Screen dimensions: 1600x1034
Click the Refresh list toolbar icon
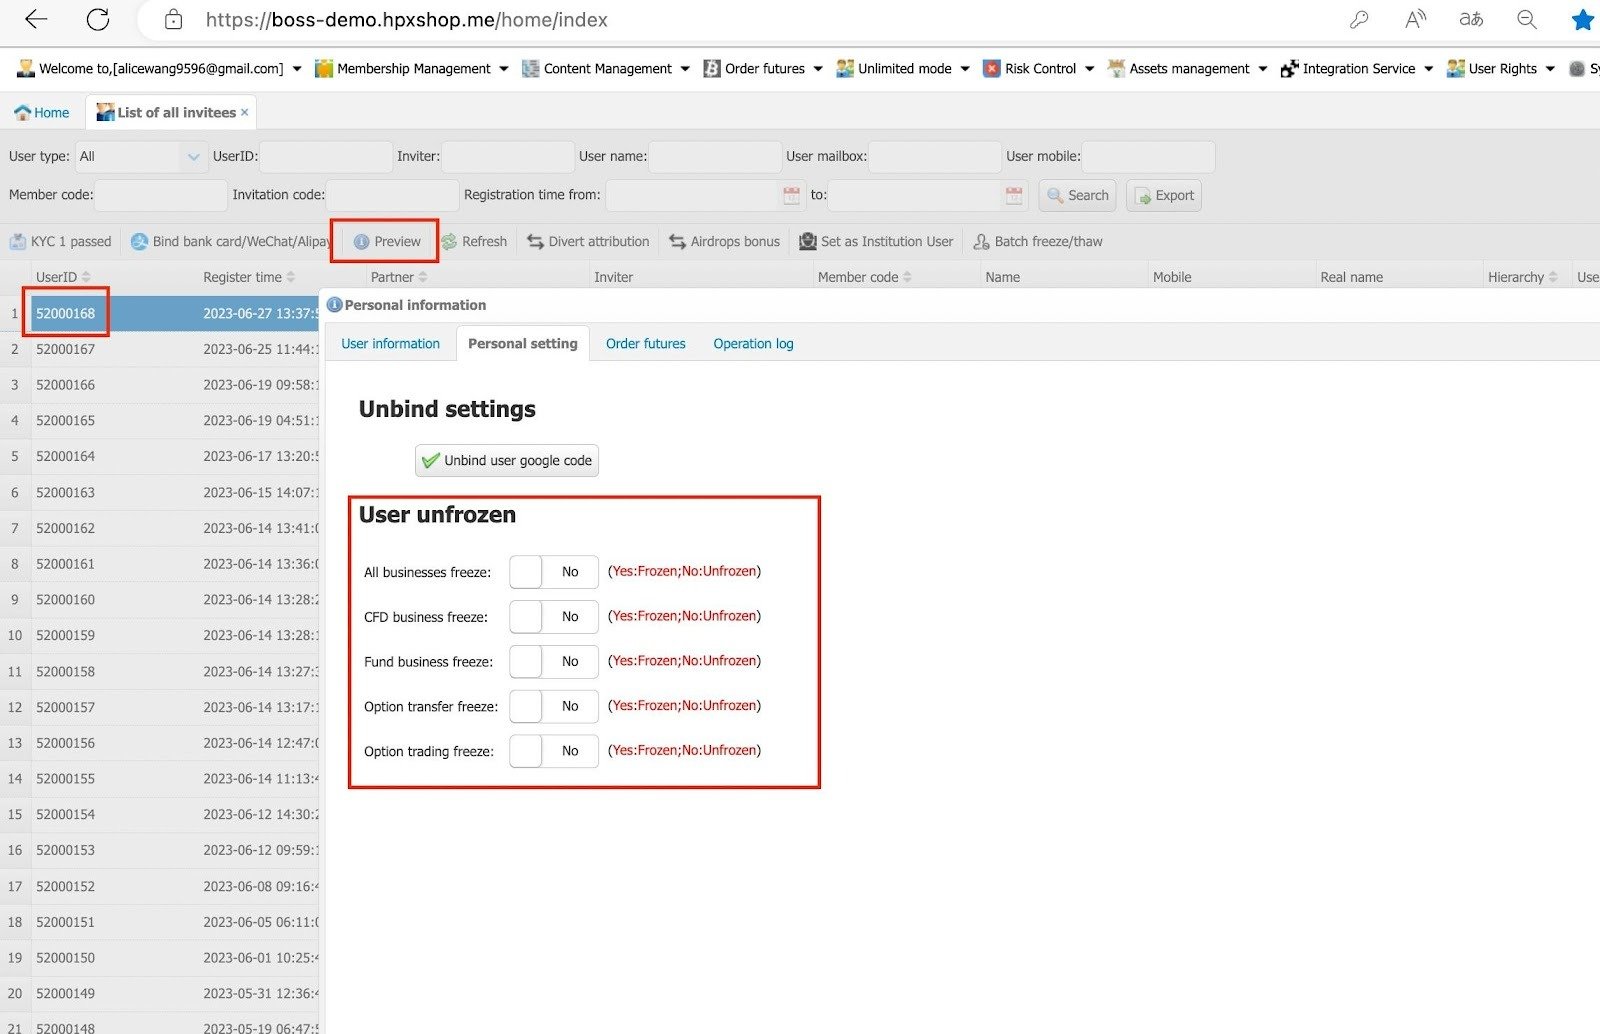click(x=450, y=242)
